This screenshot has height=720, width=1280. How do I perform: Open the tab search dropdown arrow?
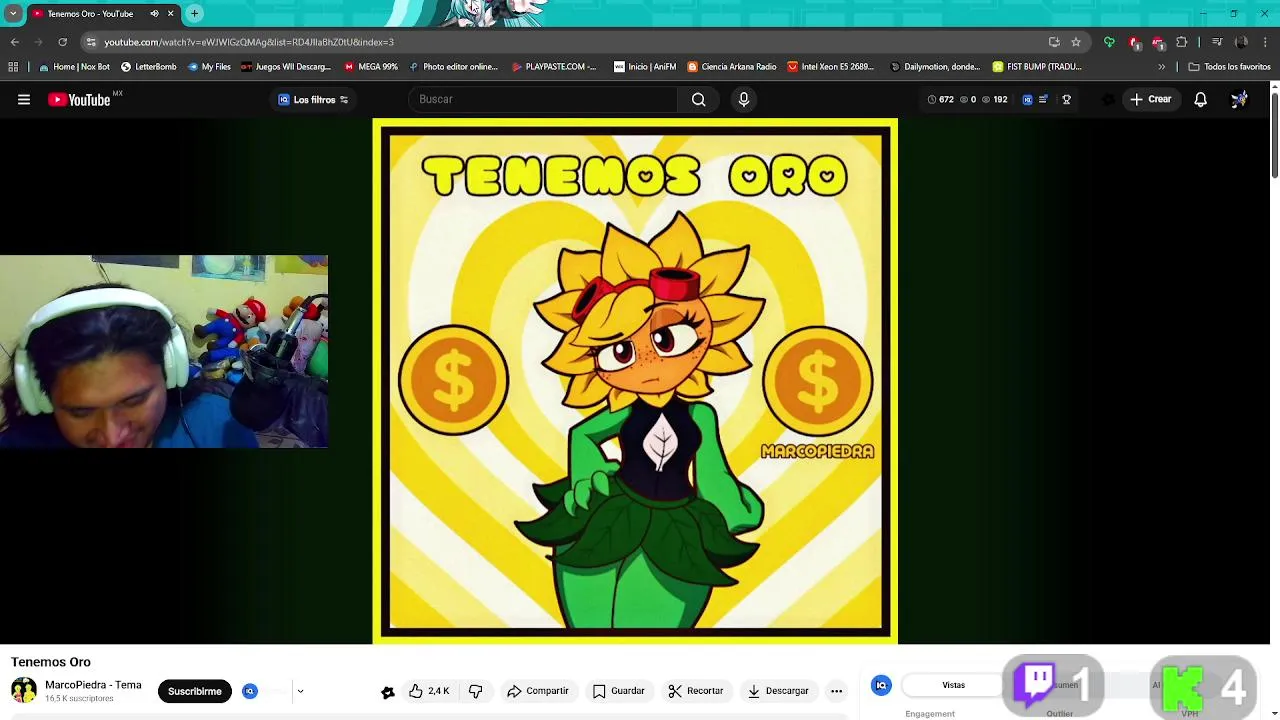(x=13, y=13)
